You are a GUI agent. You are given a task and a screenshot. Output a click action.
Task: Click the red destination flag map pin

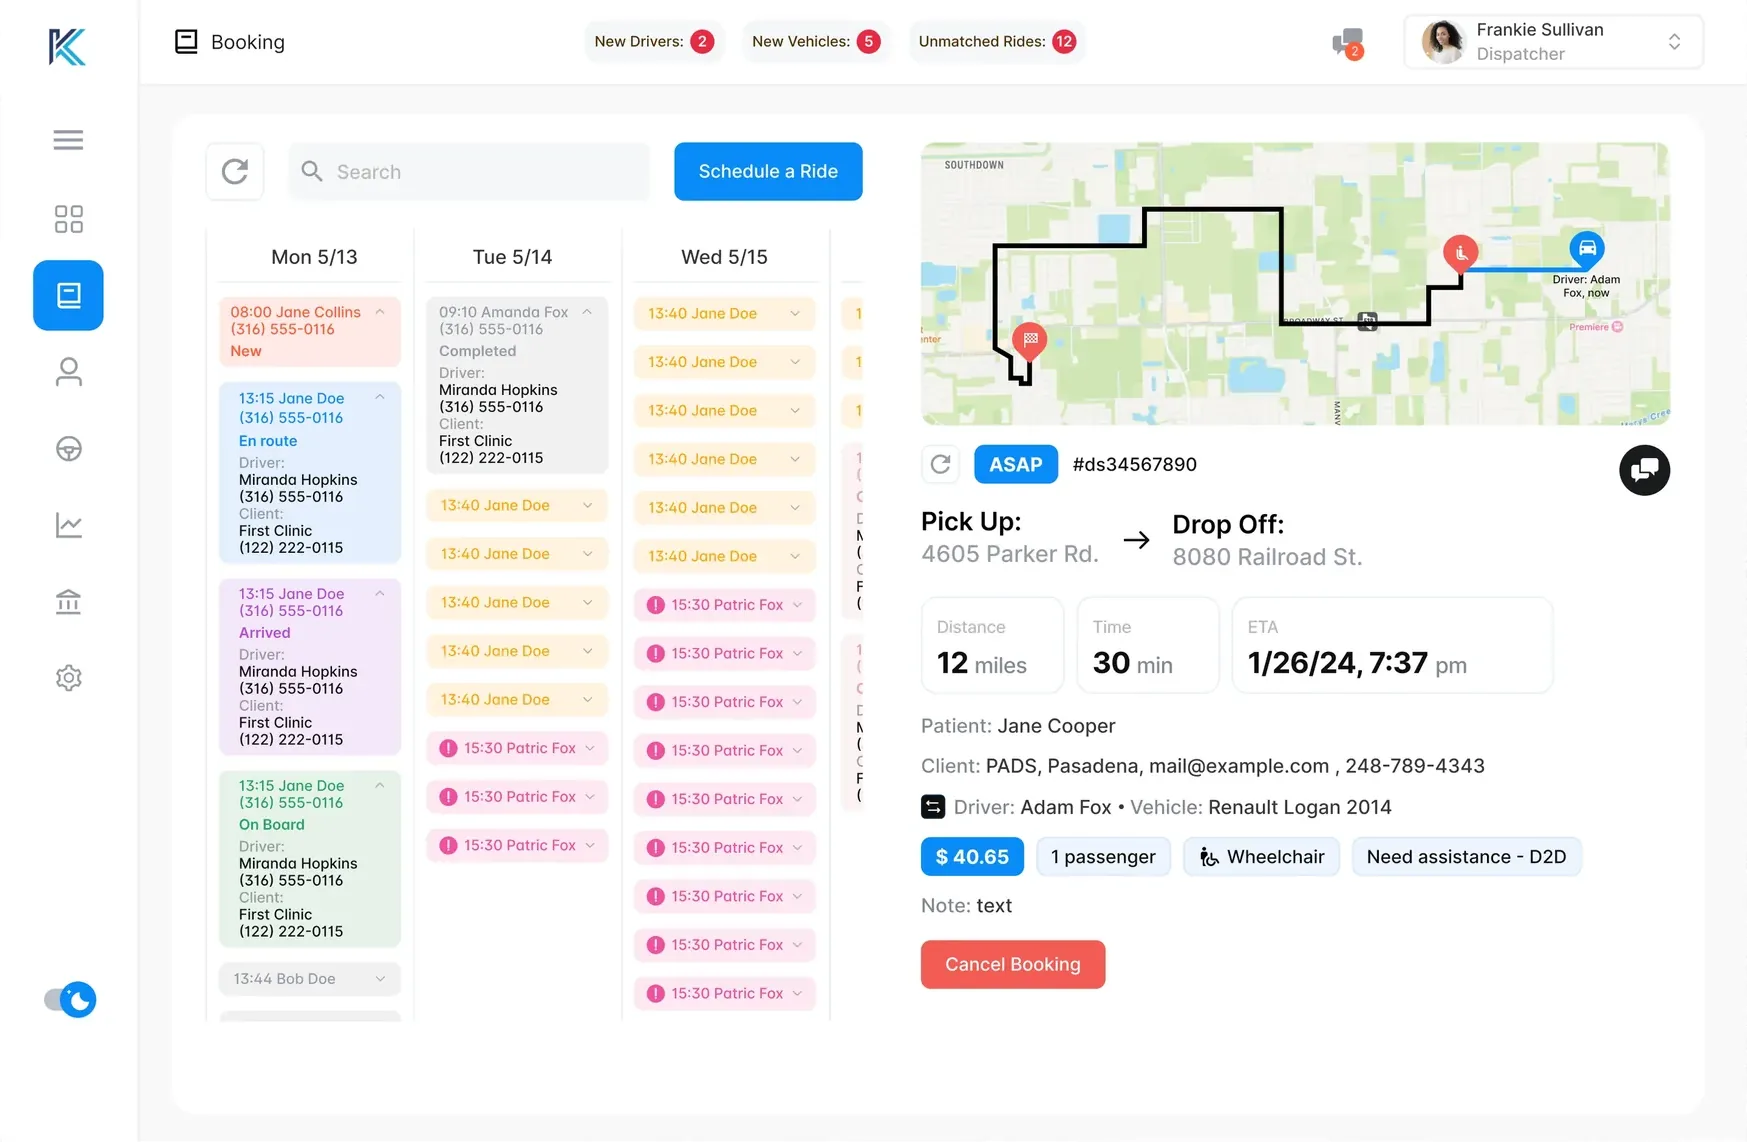1029,340
